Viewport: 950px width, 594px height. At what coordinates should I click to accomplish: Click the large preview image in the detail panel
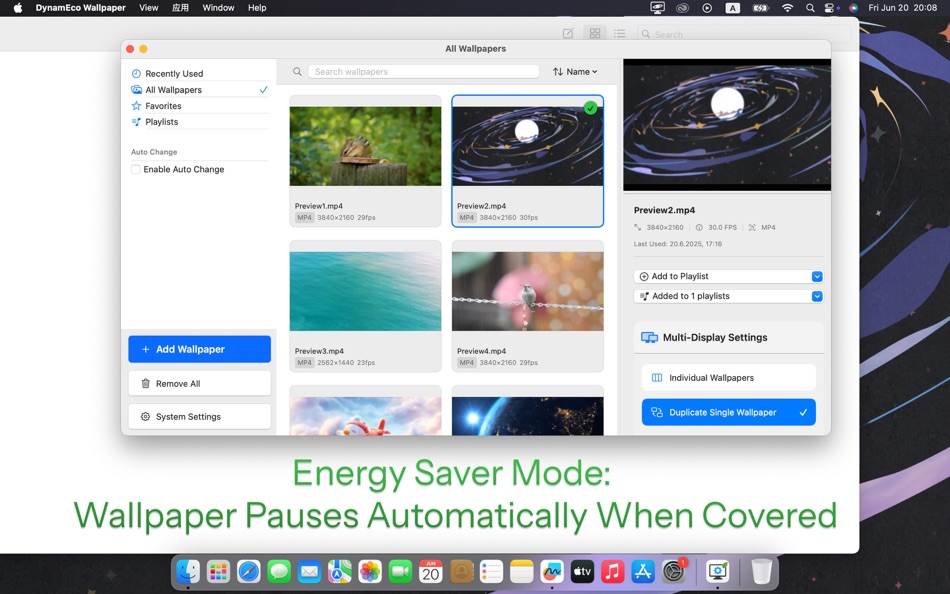coord(727,124)
